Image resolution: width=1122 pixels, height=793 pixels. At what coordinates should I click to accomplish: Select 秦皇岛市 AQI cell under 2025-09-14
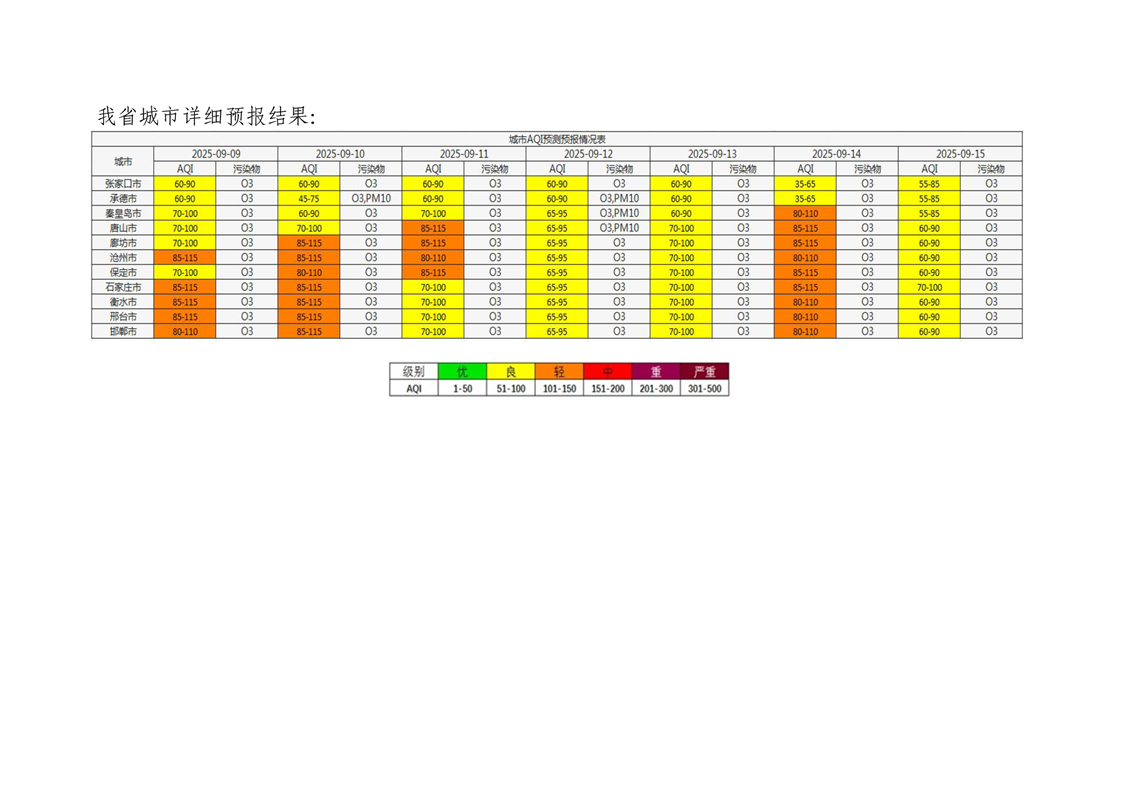805,213
